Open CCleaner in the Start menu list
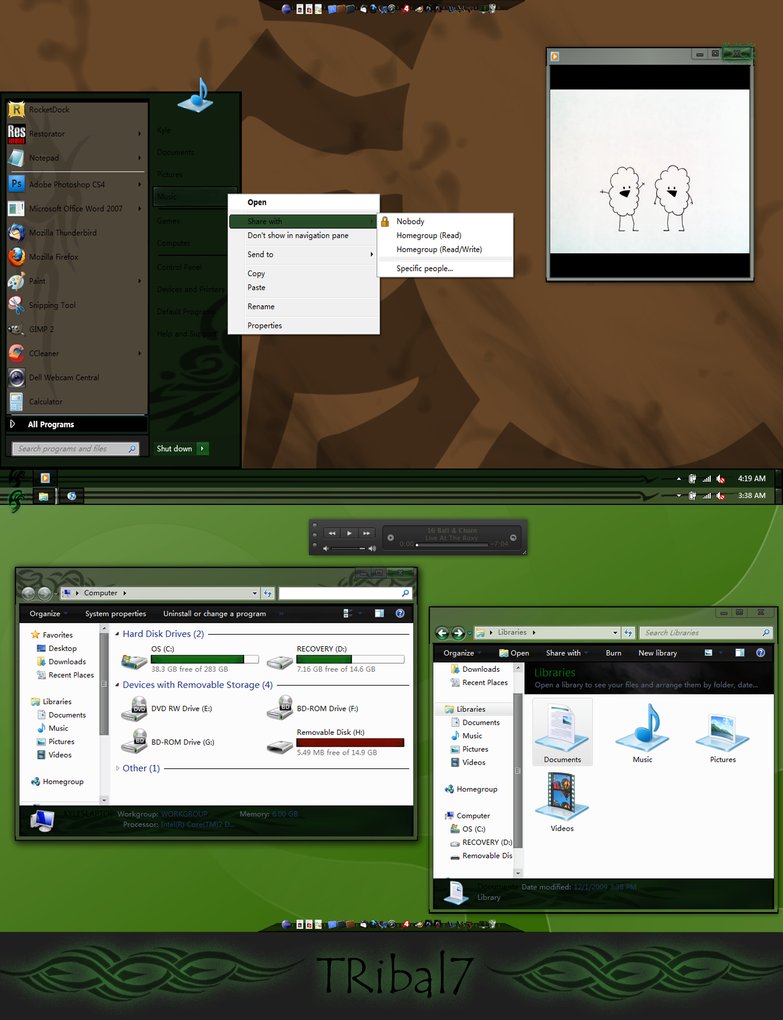Image resolution: width=783 pixels, height=1020 pixels. (x=43, y=353)
